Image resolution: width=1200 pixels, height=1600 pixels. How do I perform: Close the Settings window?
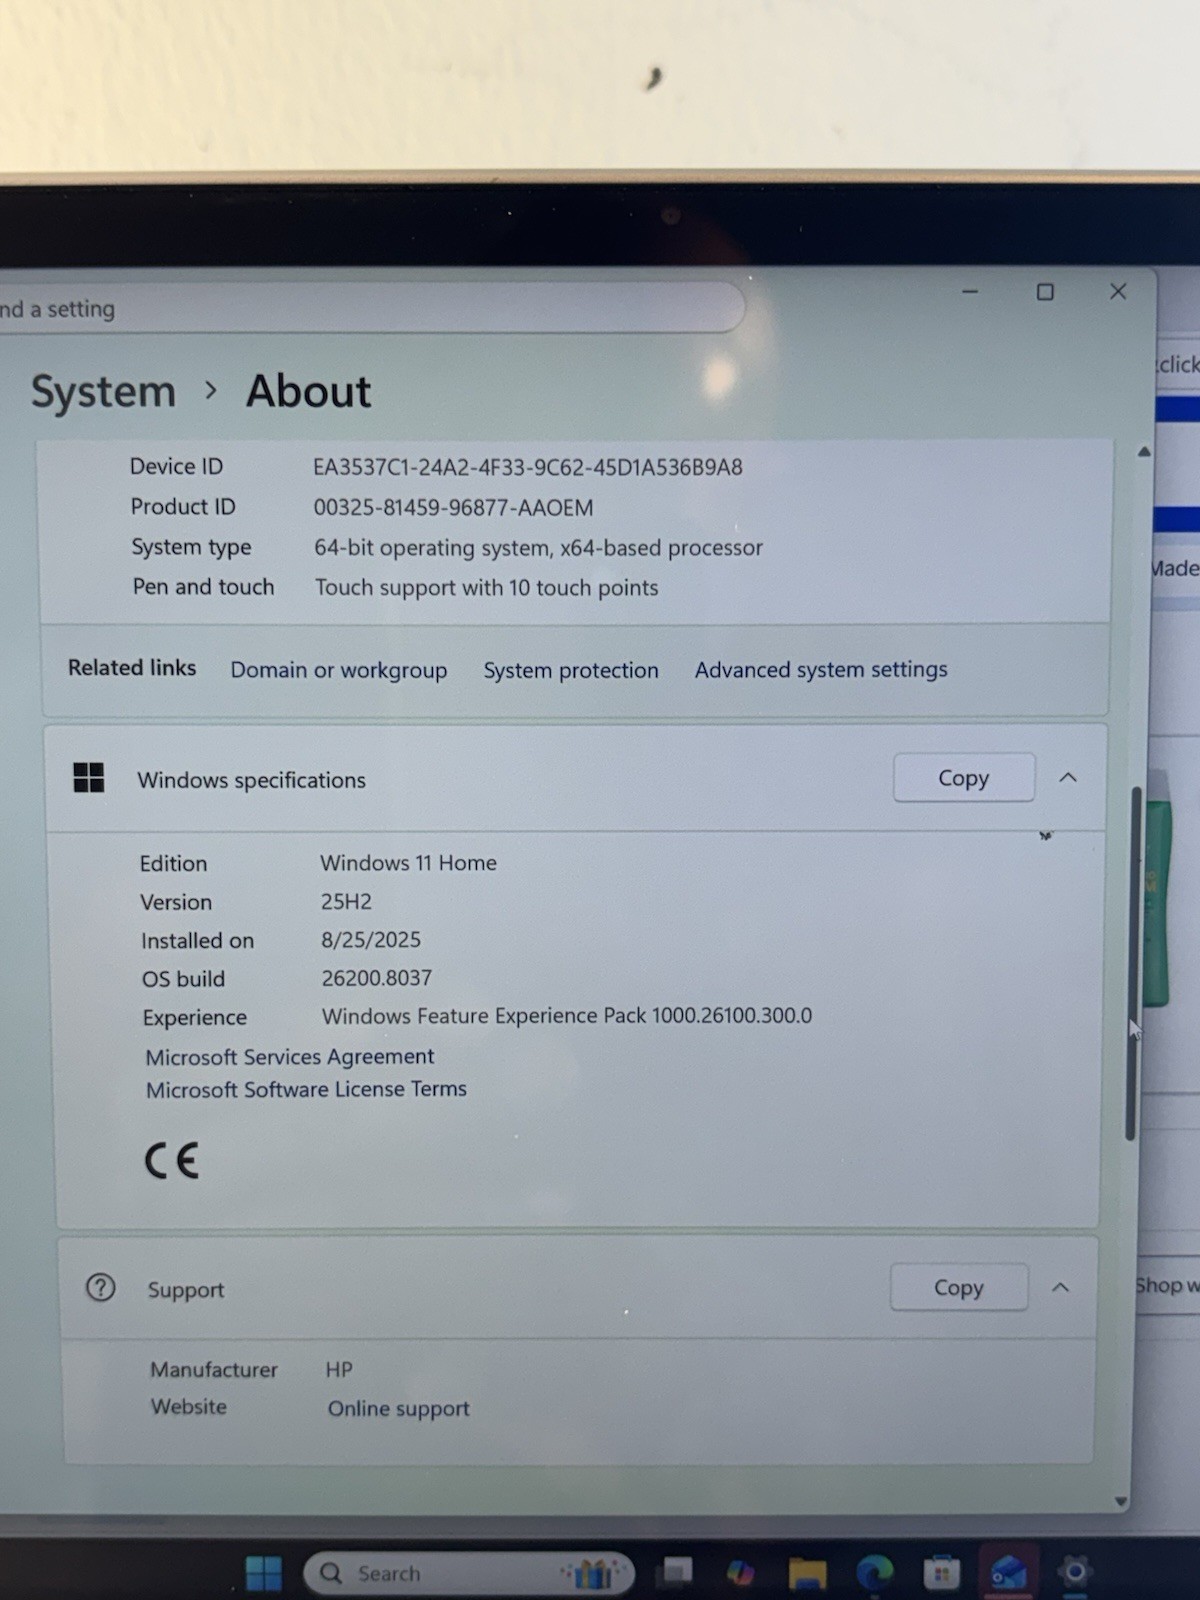(x=1118, y=291)
